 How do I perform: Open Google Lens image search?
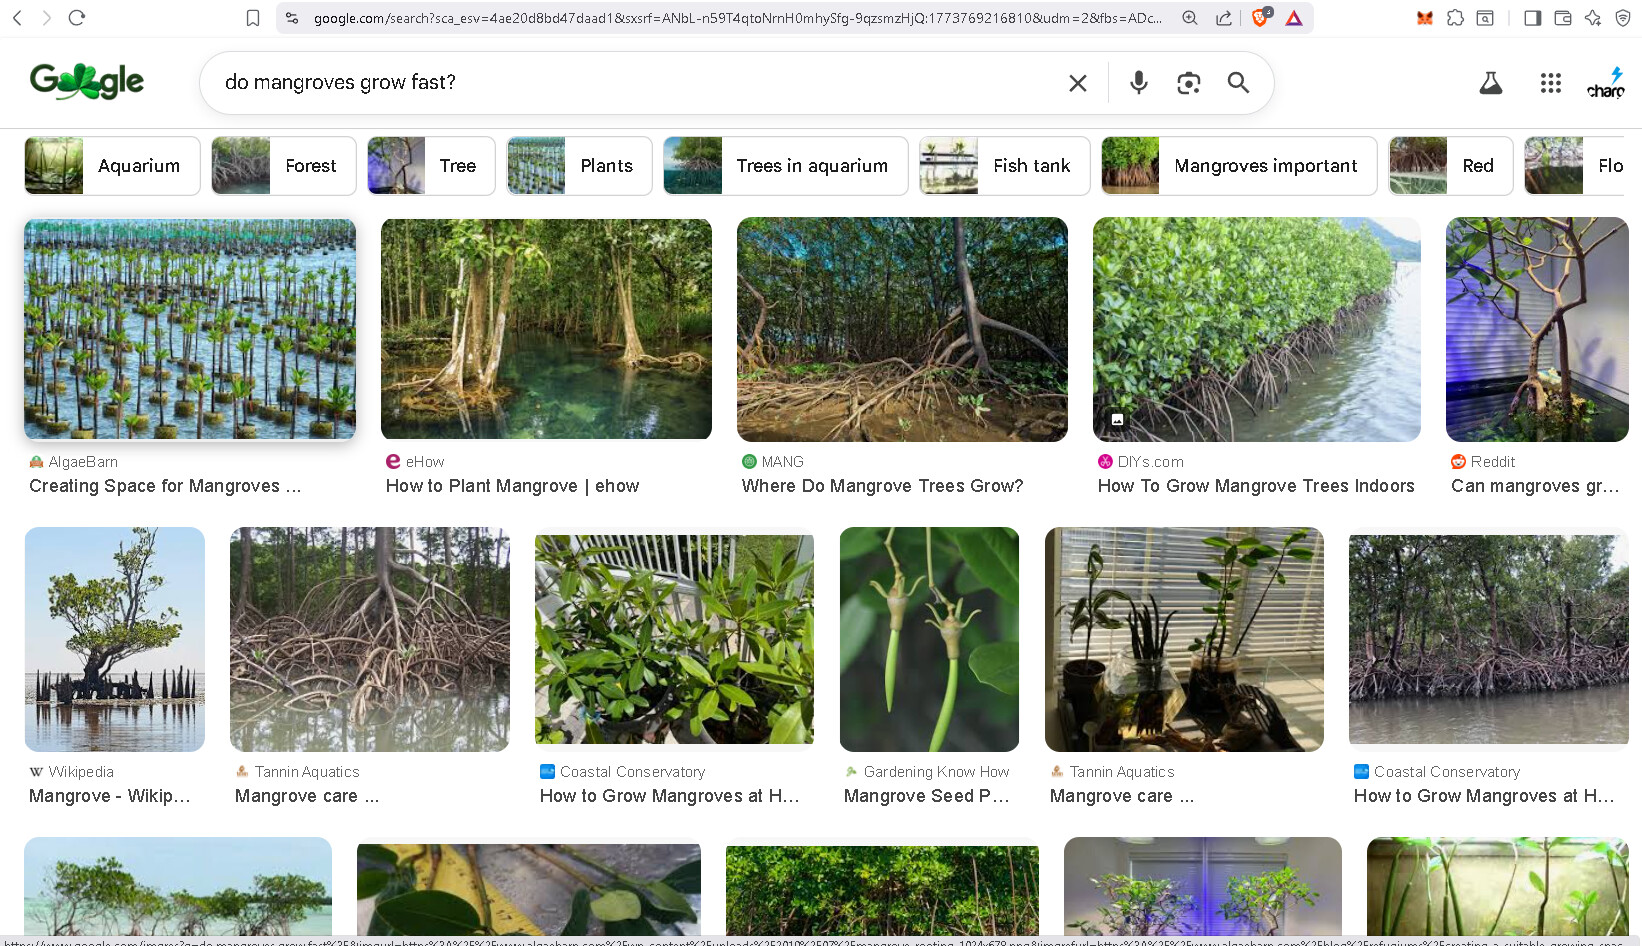click(1188, 83)
